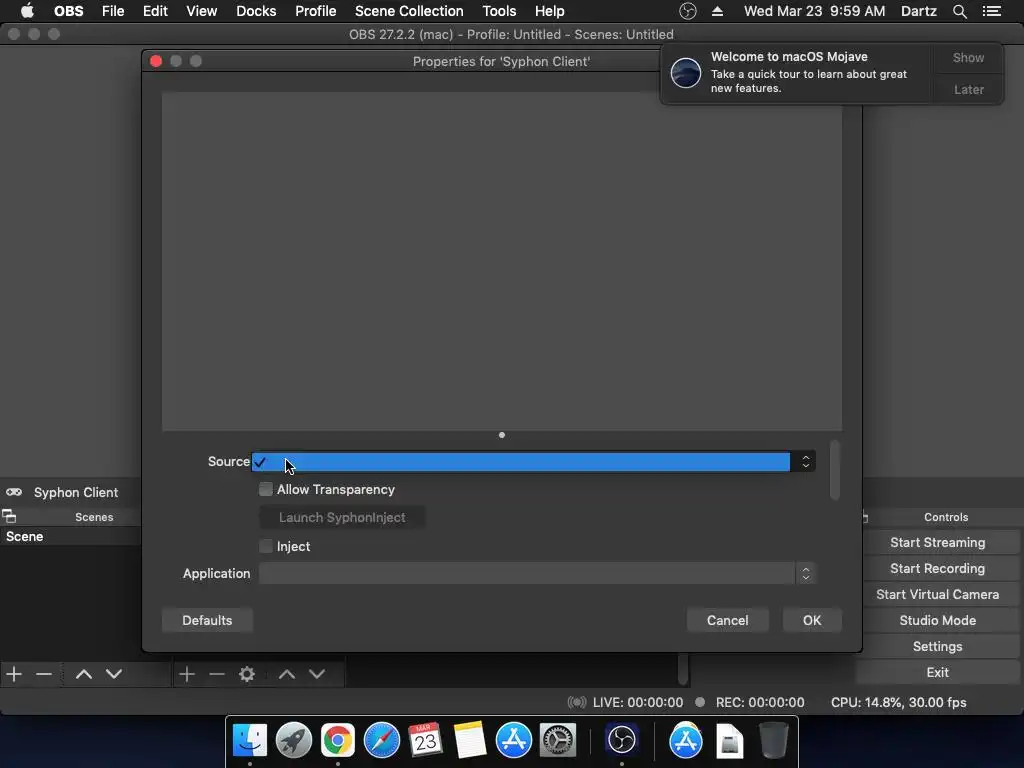The height and width of the screenshot is (768, 1024).
Task: Open the Edit menu
Action: click(155, 11)
